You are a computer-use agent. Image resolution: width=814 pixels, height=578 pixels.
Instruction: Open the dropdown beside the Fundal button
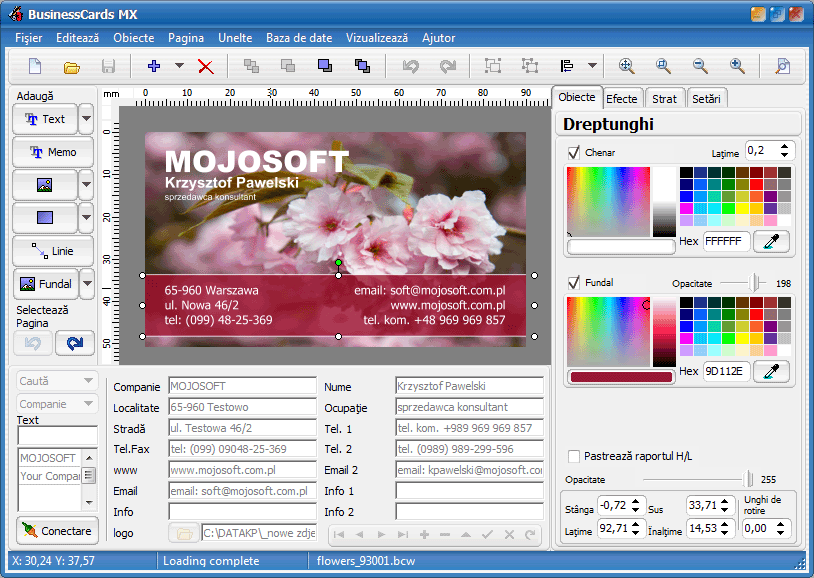[87, 284]
